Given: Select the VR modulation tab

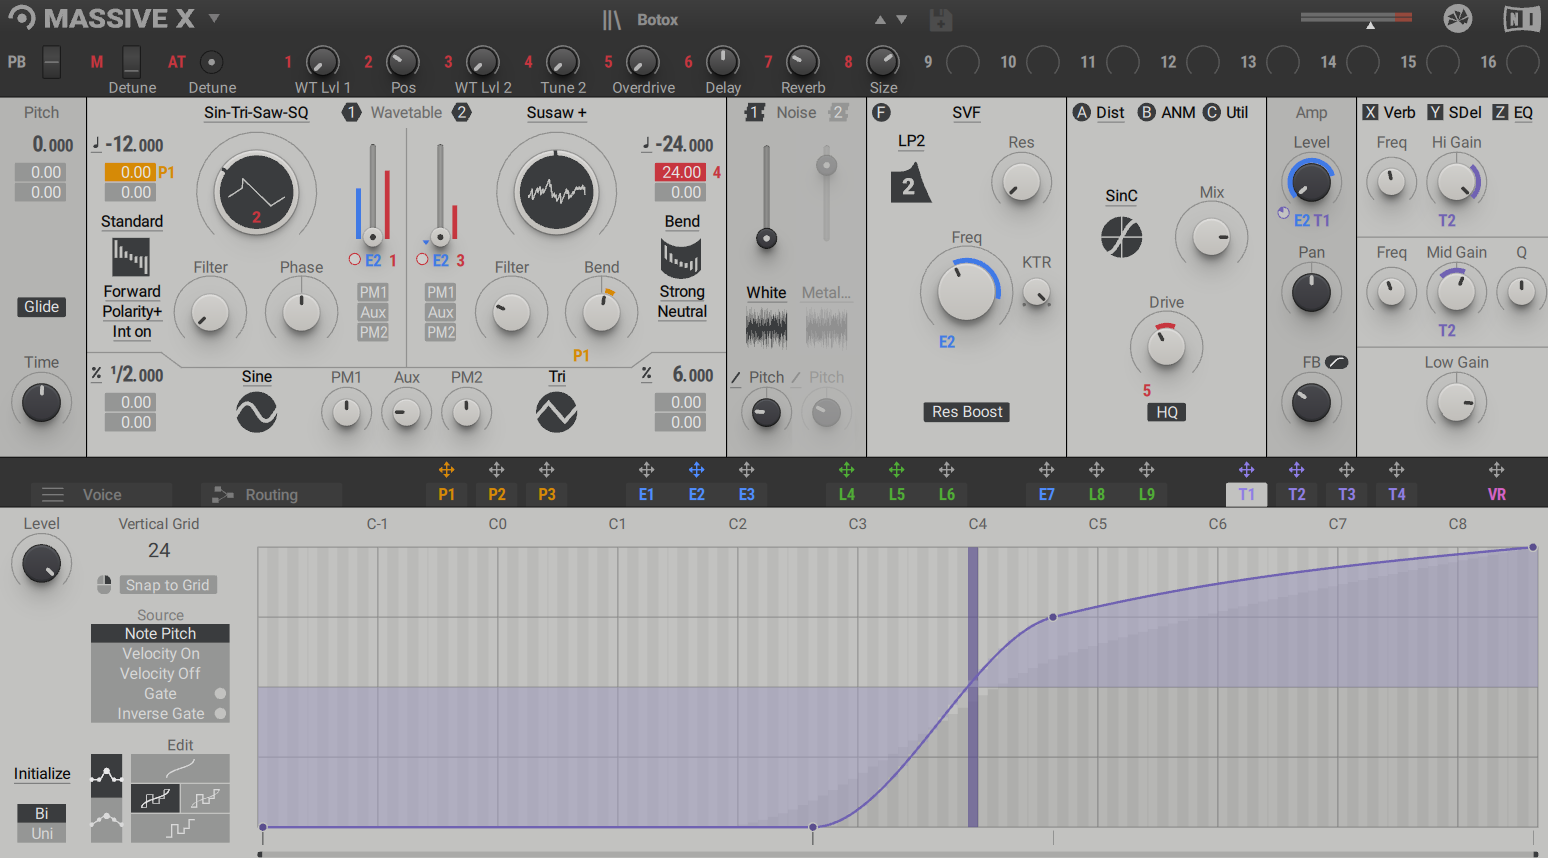Looking at the screenshot, I should click(x=1496, y=495).
